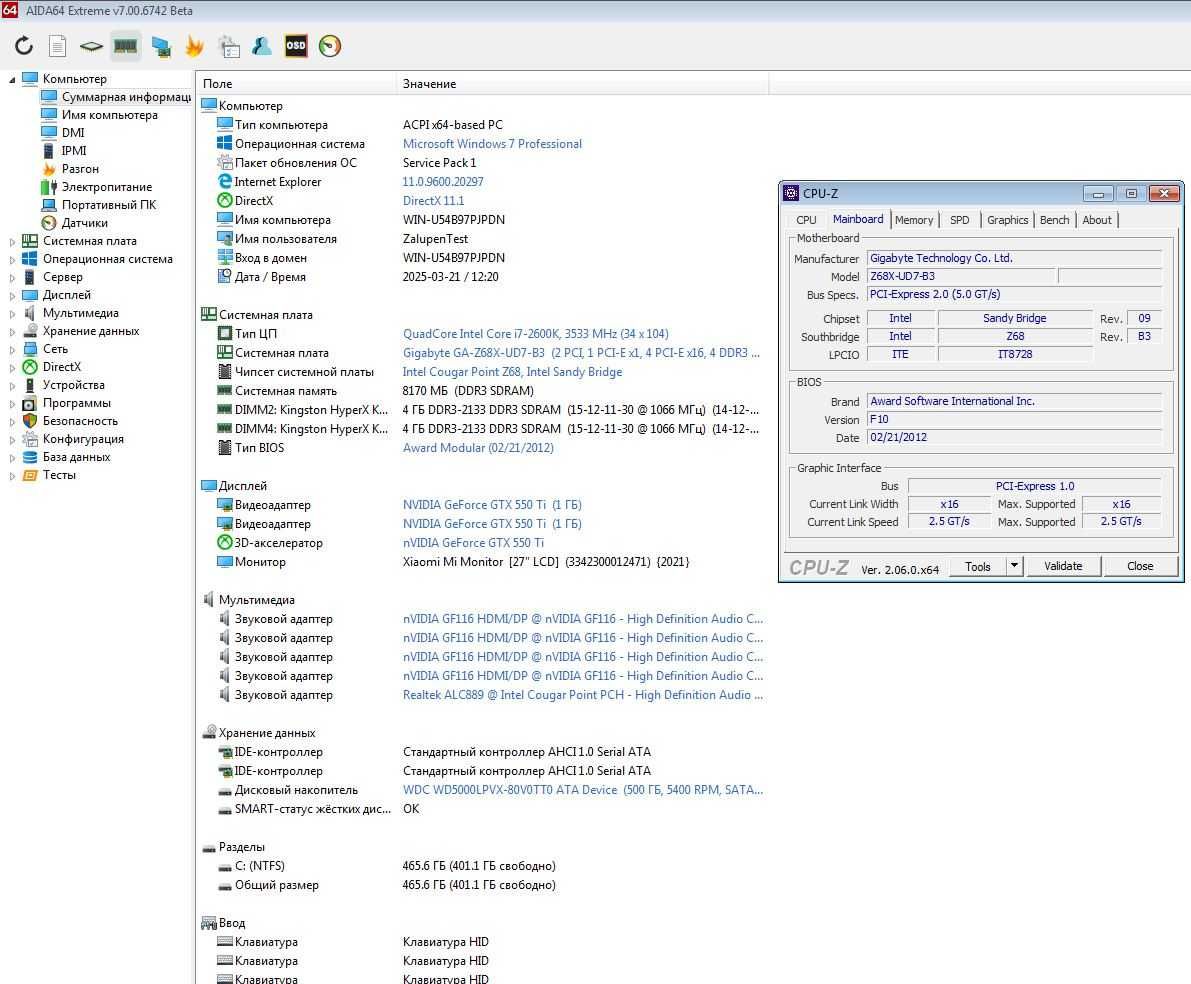Expand the Дисплей tree node
This screenshot has height=984, width=1191.
point(12,296)
